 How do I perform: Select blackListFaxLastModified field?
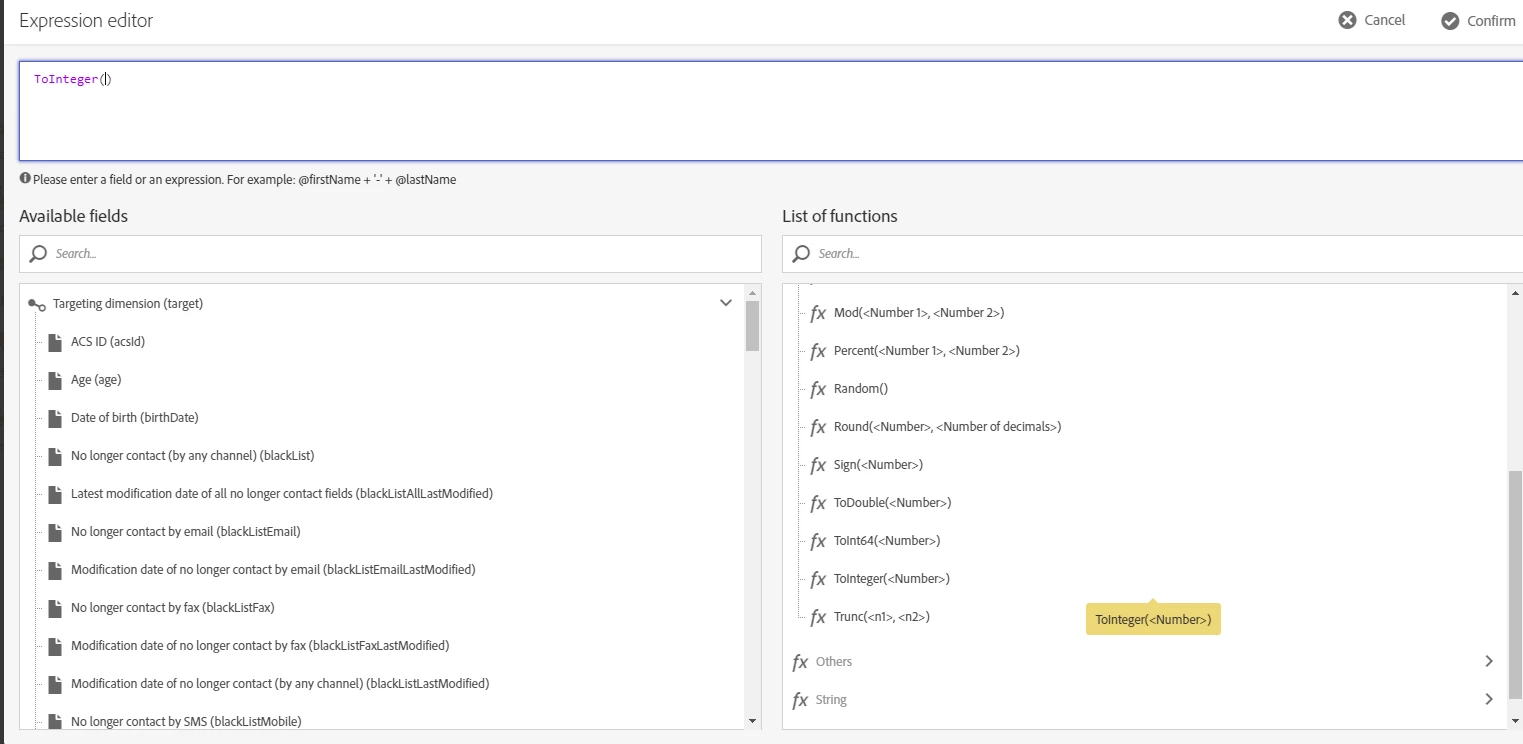tap(260, 646)
